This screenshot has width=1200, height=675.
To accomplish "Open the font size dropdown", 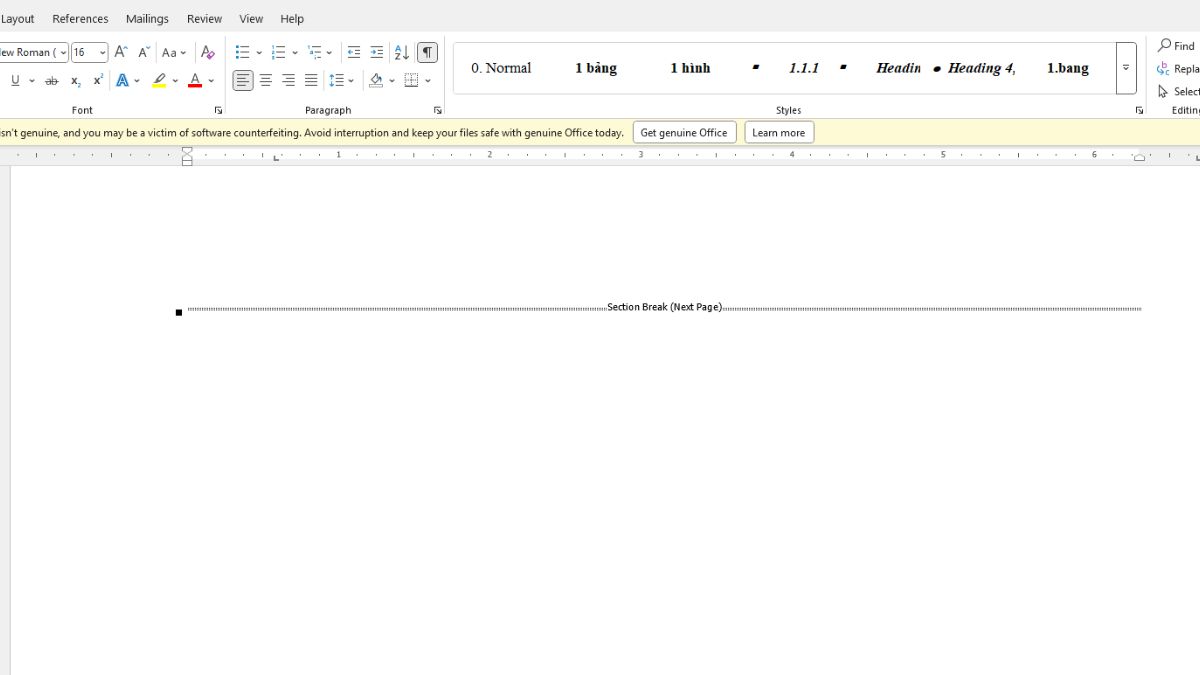I will pos(102,52).
